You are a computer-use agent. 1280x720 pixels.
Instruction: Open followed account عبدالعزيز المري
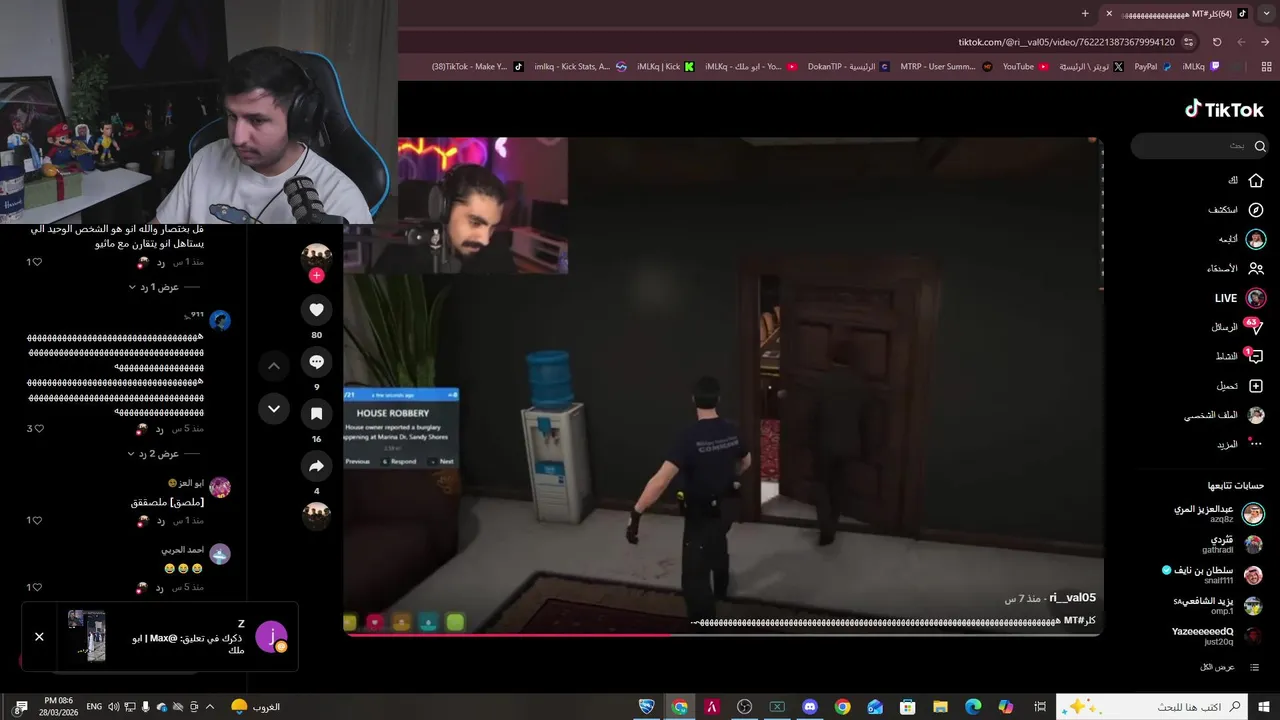[1217, 514]
